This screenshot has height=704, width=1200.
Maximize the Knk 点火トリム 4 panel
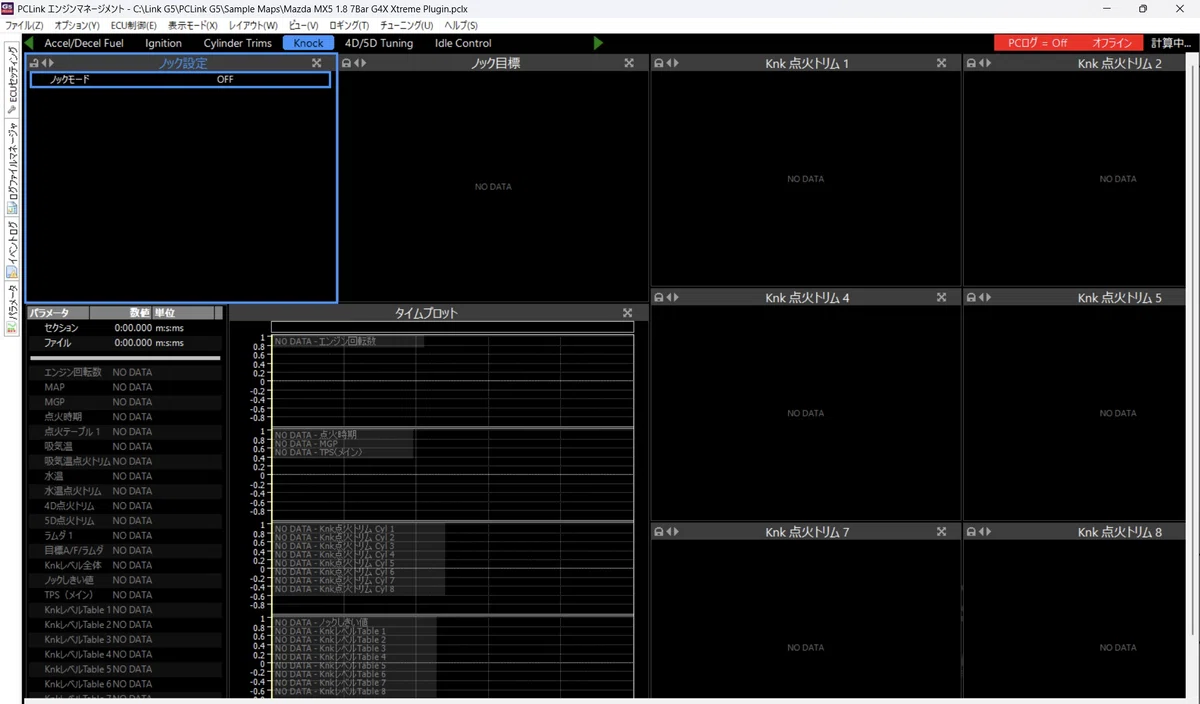[x=941, y=297]
